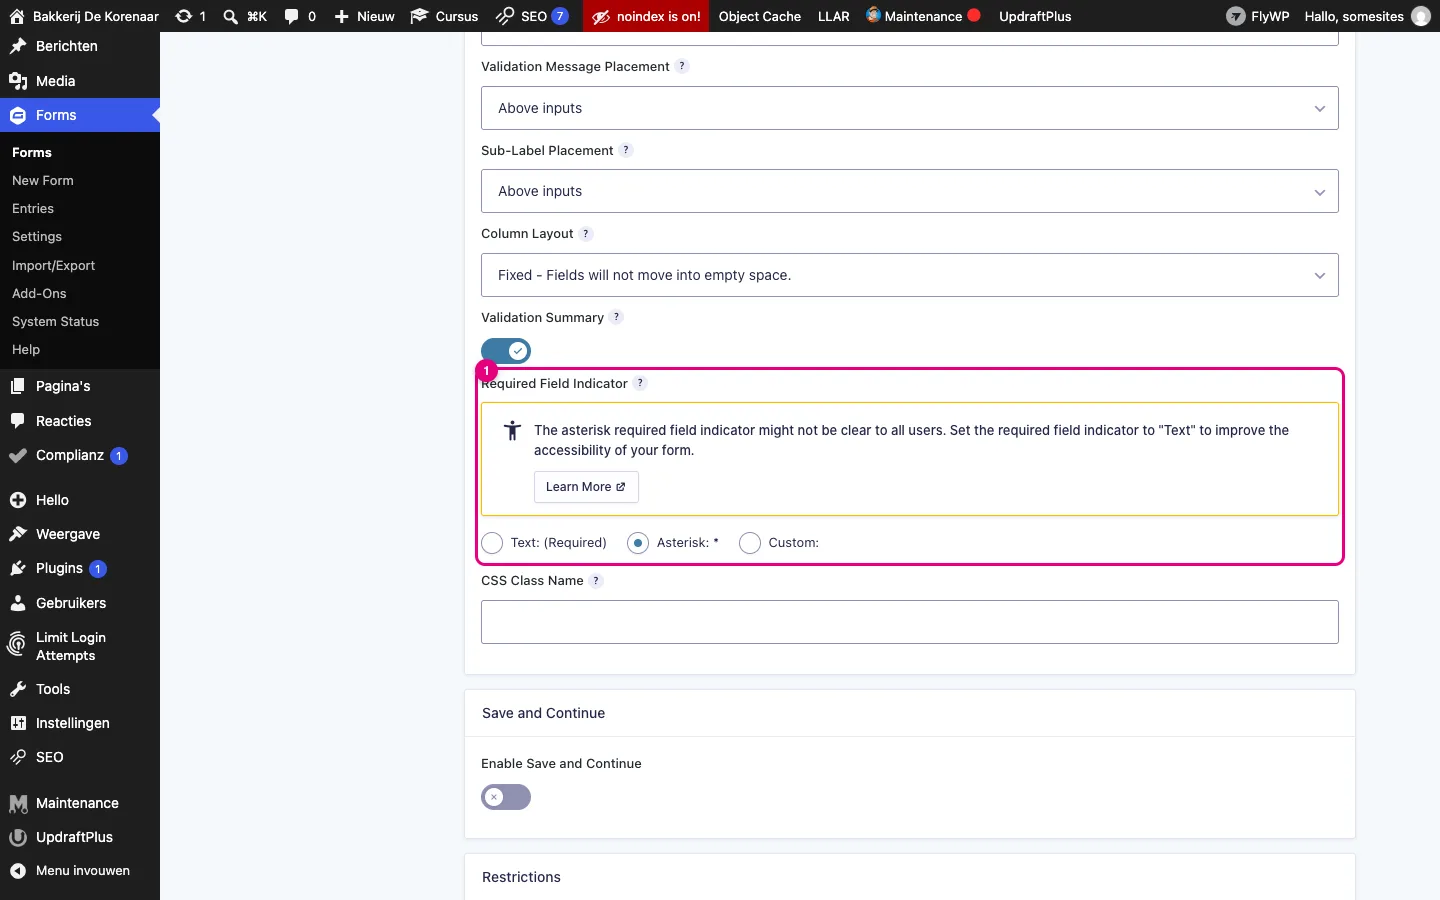Viewport: 1440px width, 900px height.
Task: Toggle the Validation Summary switch off
Action: pos(506,351)
